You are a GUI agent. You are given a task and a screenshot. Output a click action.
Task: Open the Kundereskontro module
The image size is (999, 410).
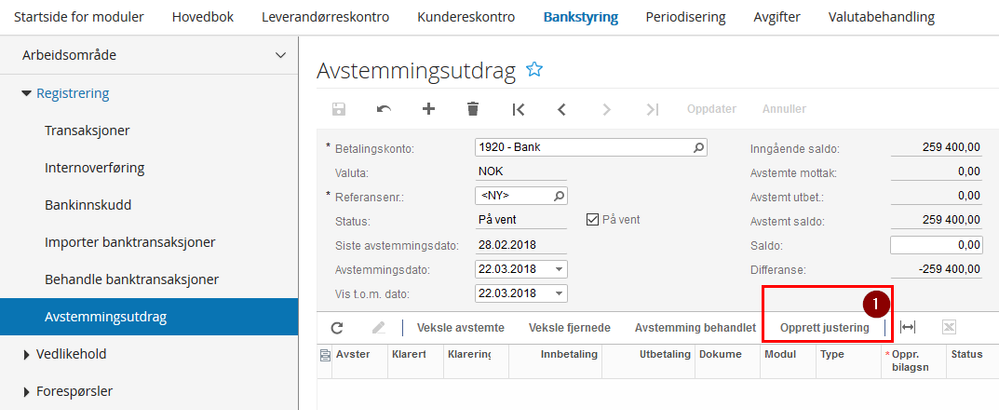click(466, 17)
